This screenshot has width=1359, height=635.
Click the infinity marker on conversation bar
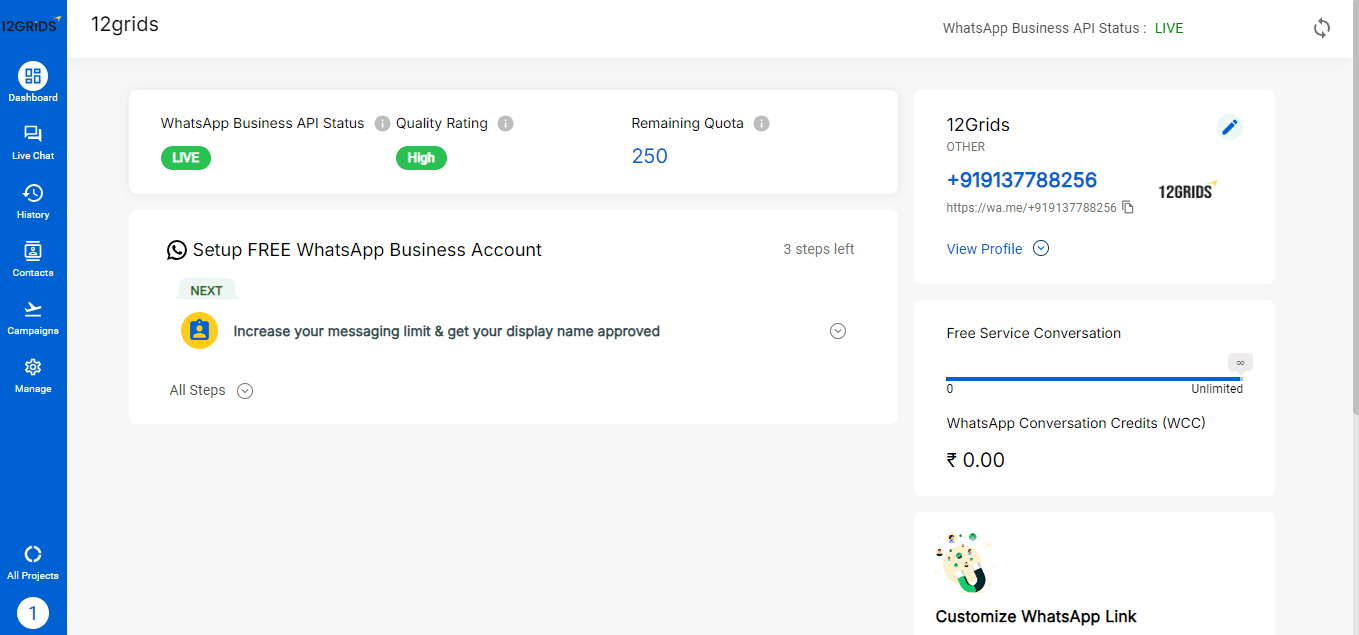pos(1240,362)
